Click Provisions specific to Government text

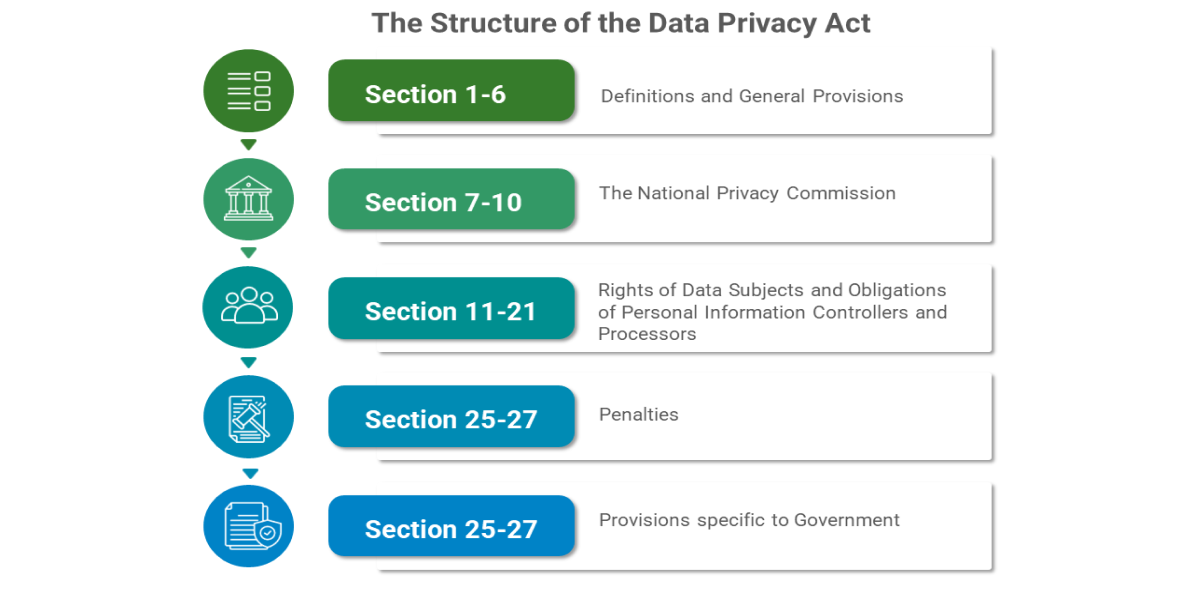(749, 520)
